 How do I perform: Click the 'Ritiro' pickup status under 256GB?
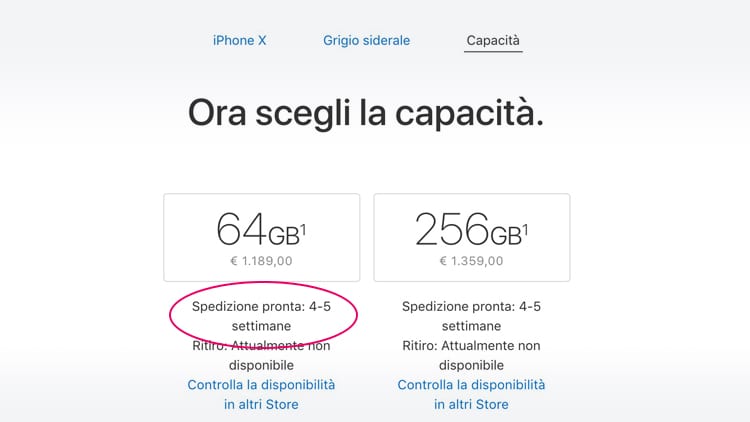point(471,355)
